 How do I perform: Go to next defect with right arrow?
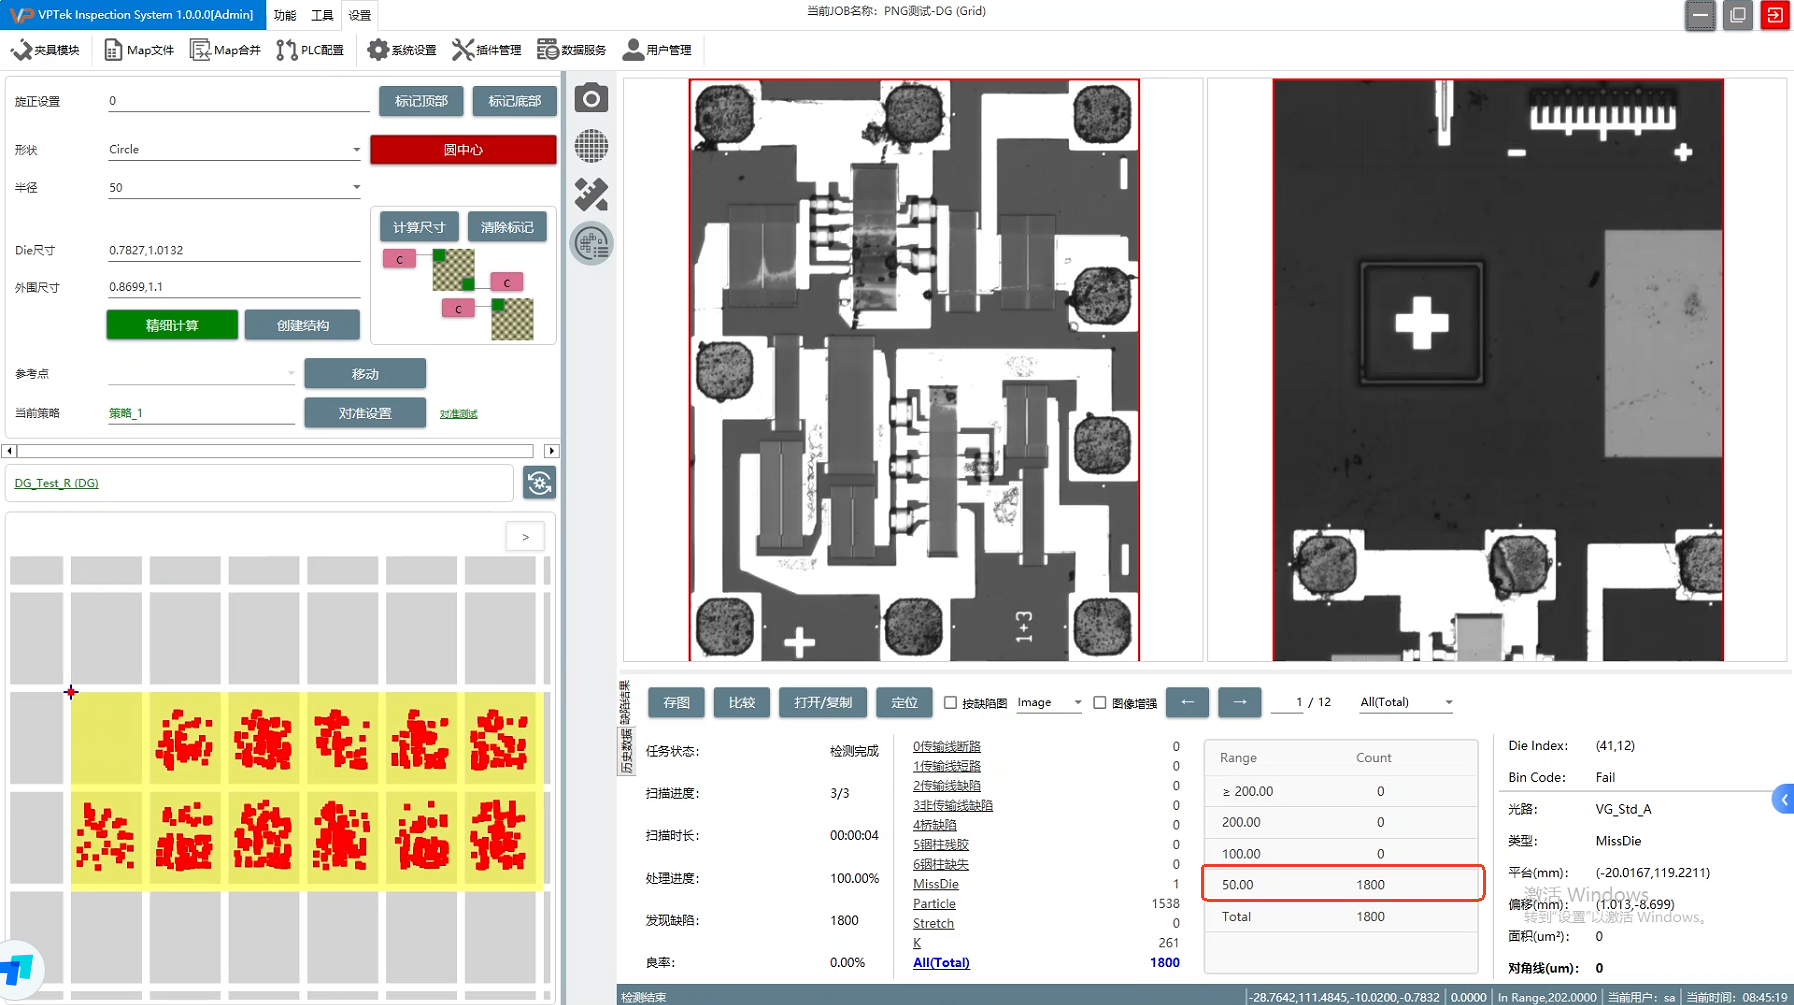pyautogui.click(x=1240, y=702)
